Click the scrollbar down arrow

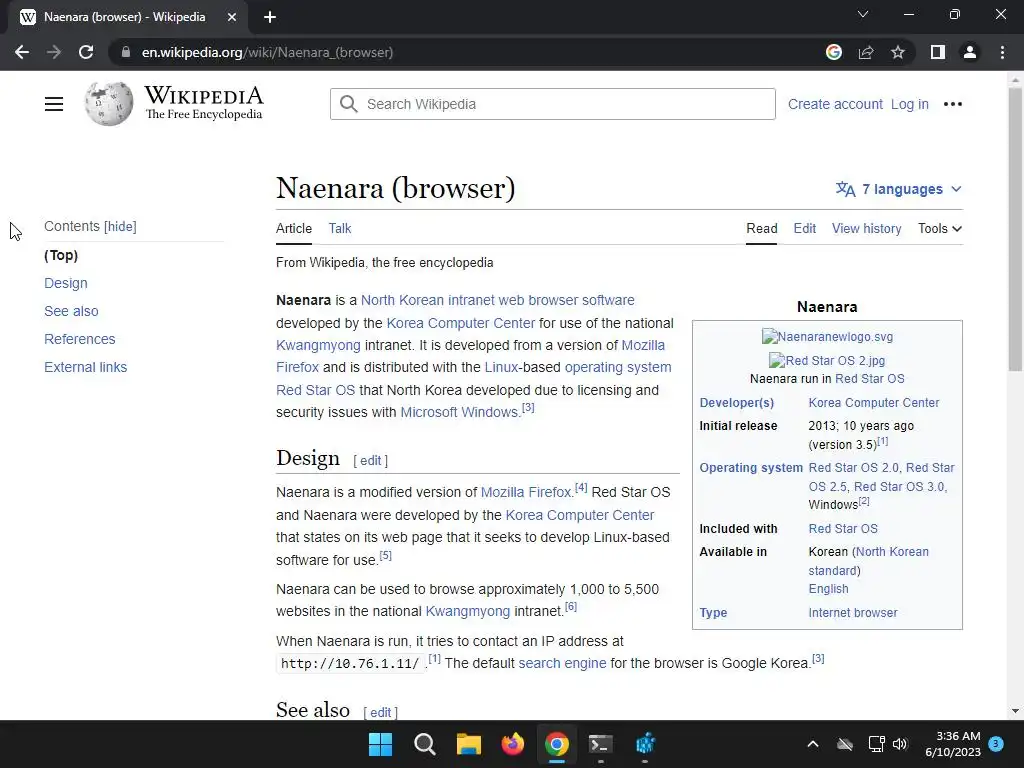[1015, 711]
